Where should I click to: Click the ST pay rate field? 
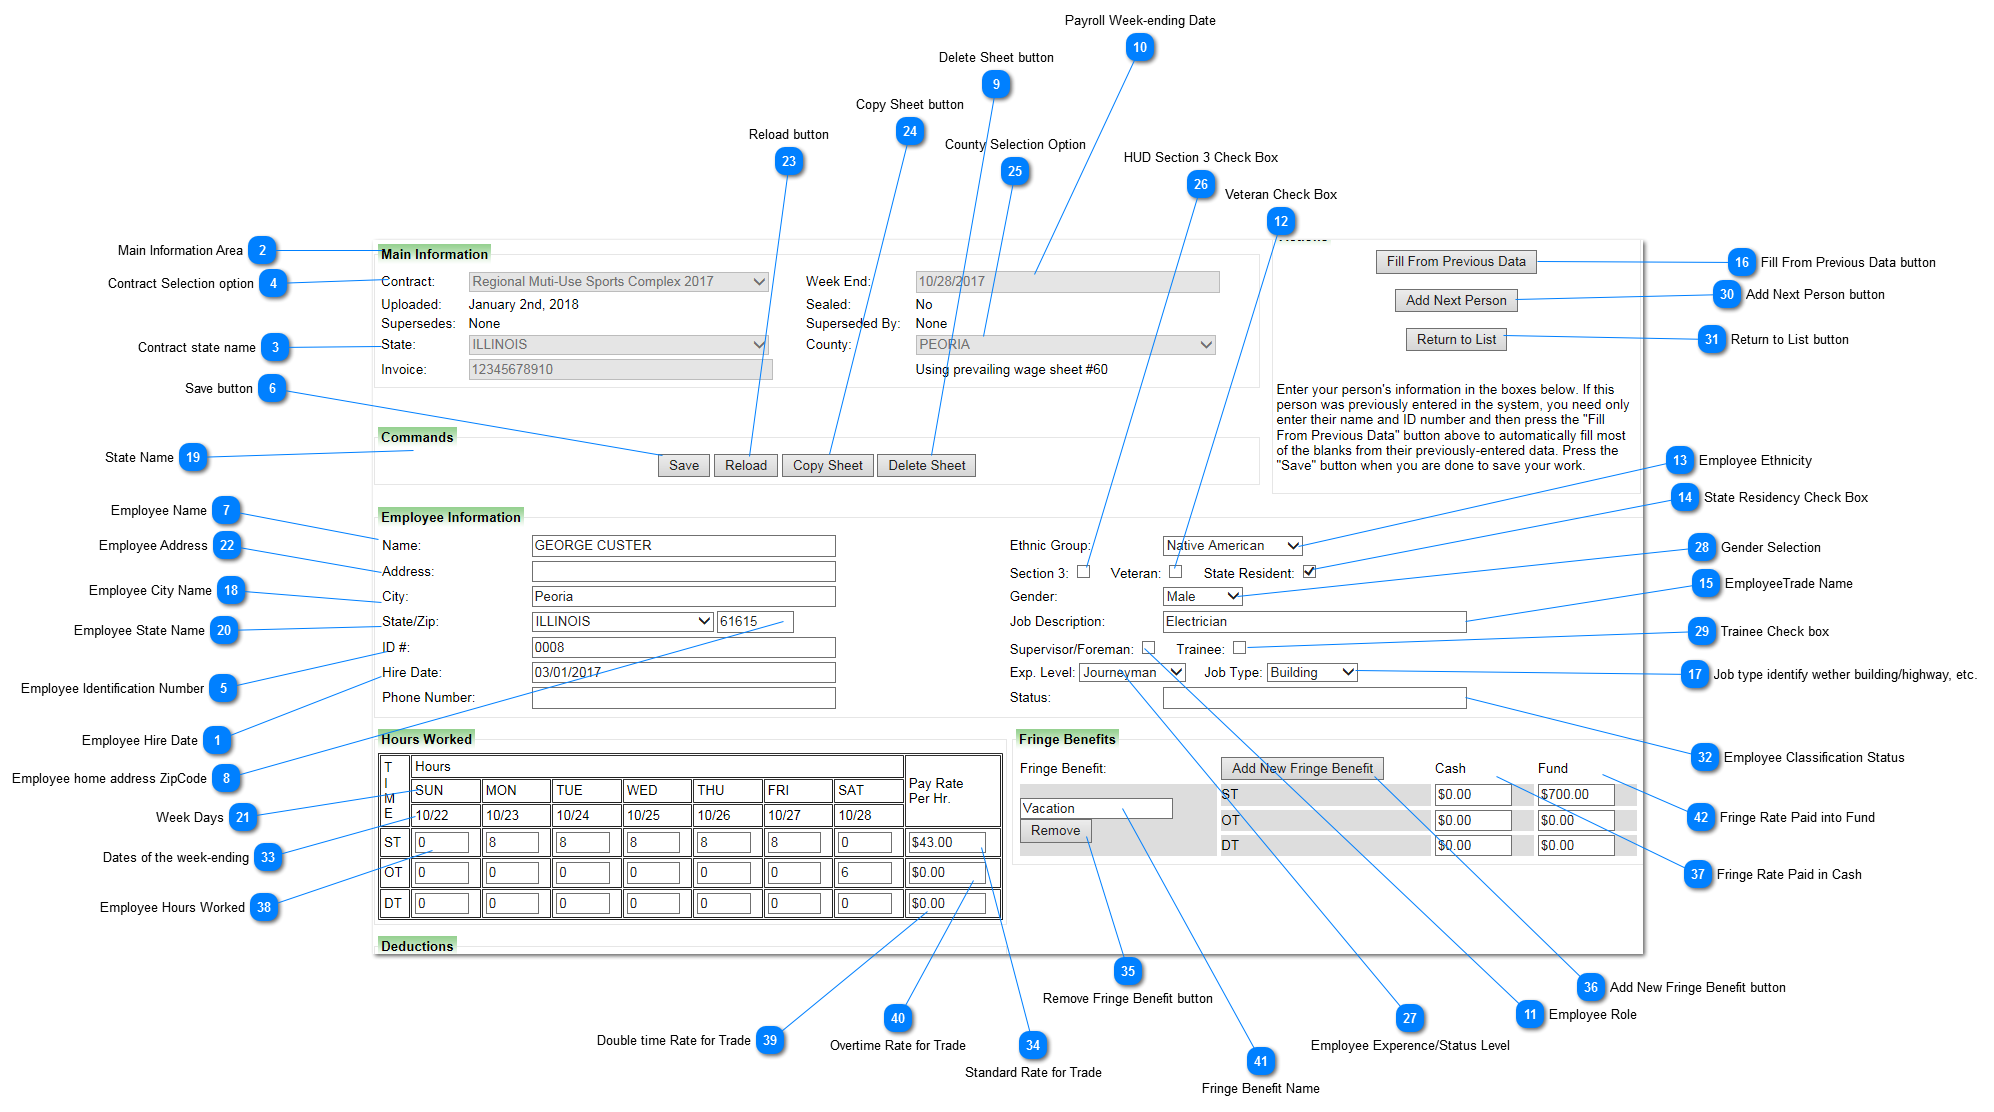pyautogui.click(x=946, y=843)
